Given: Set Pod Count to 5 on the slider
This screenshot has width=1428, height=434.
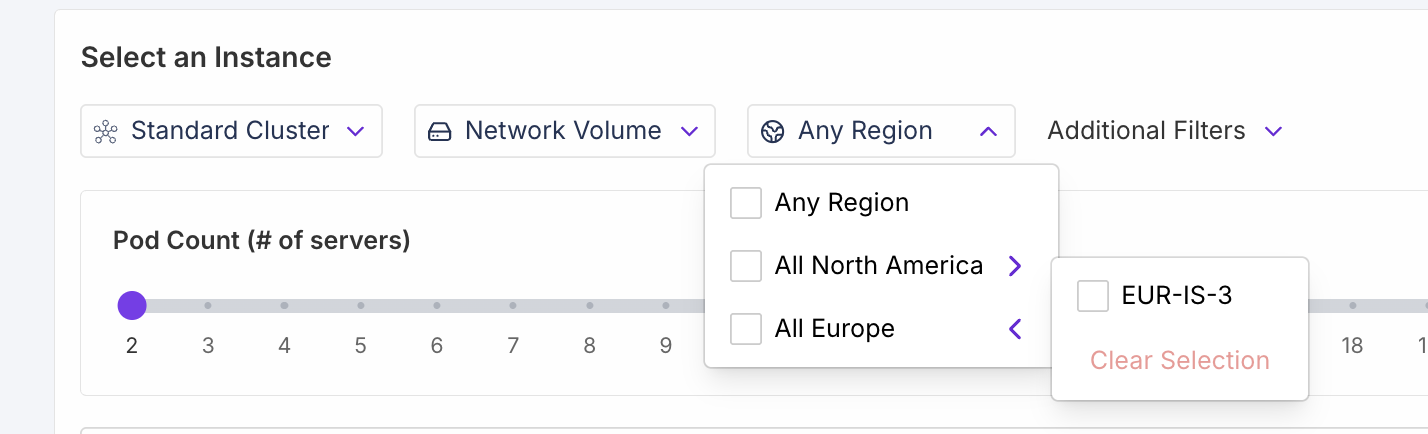Looking at the screenshot, I should 360,305.
